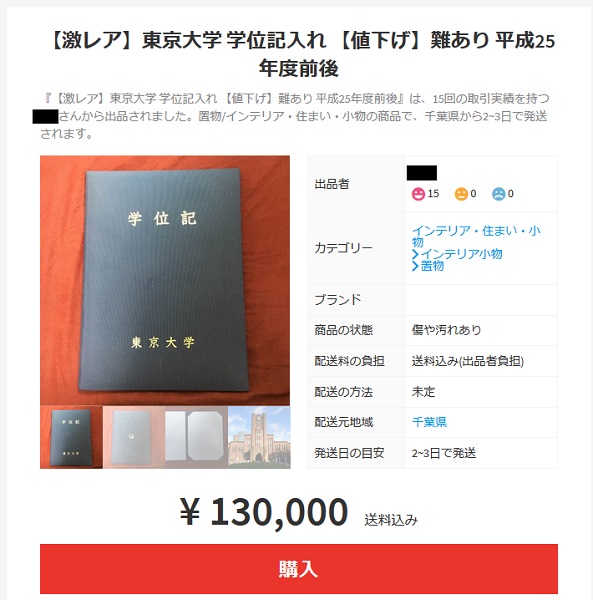Viewport: 593px width, 600px height.
Task: Click the orange neutral face rating icon
Action: coord(461,194)
